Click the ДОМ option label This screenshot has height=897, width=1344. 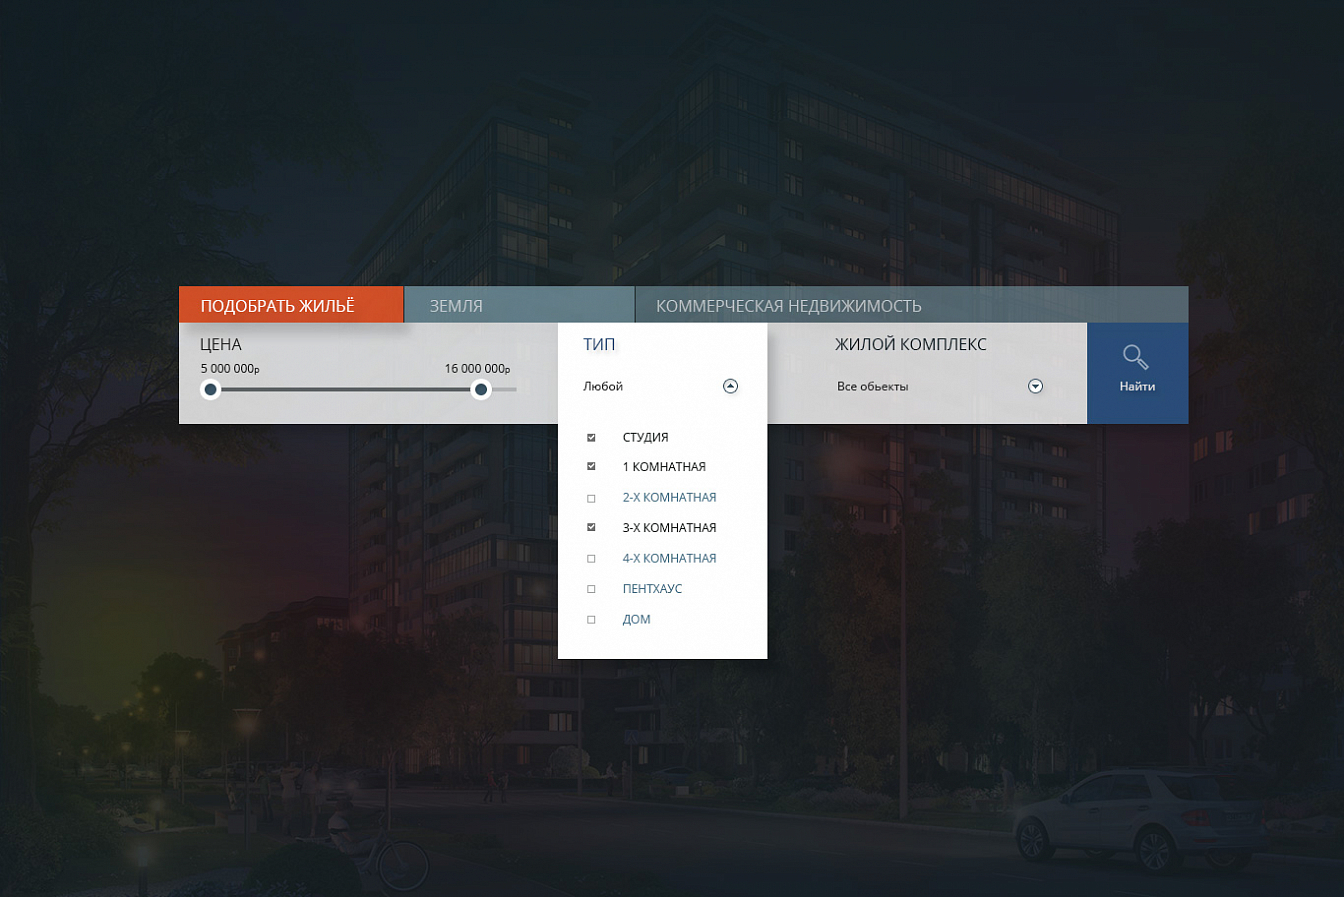[x=636, y=620]
